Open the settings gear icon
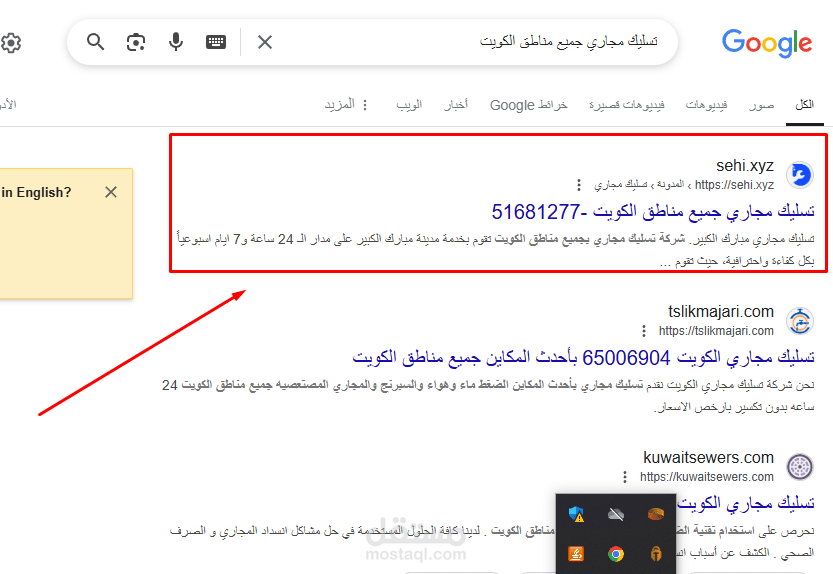Viewport: 833px width, 574px height. point(11,43)
